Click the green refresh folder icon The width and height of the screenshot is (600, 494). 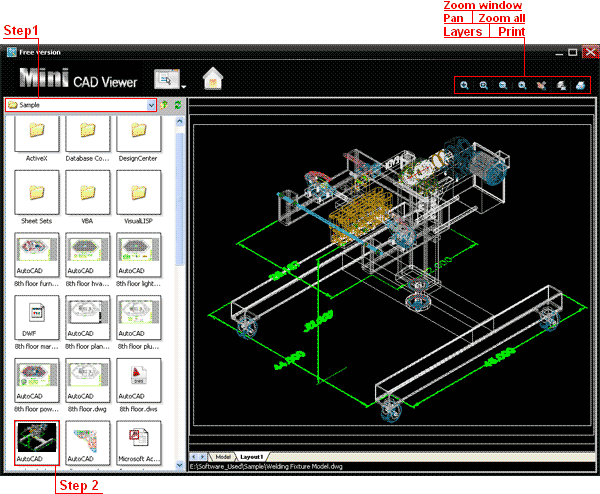pos(178,104)
